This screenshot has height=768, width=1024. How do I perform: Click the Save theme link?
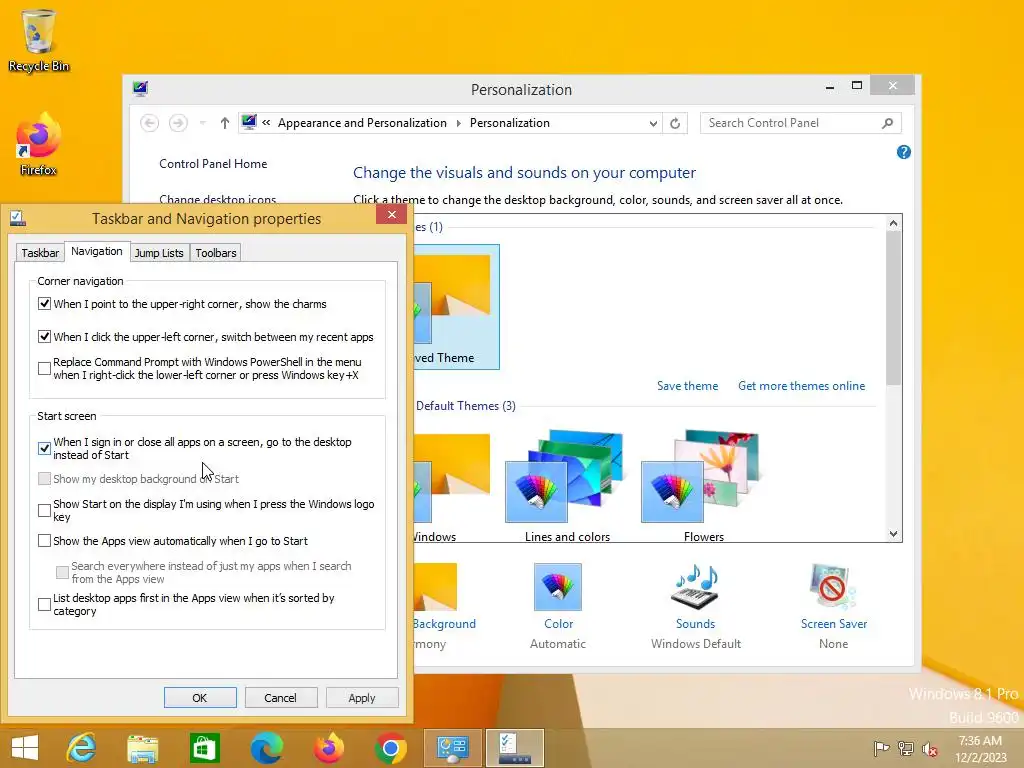(687, 386)
